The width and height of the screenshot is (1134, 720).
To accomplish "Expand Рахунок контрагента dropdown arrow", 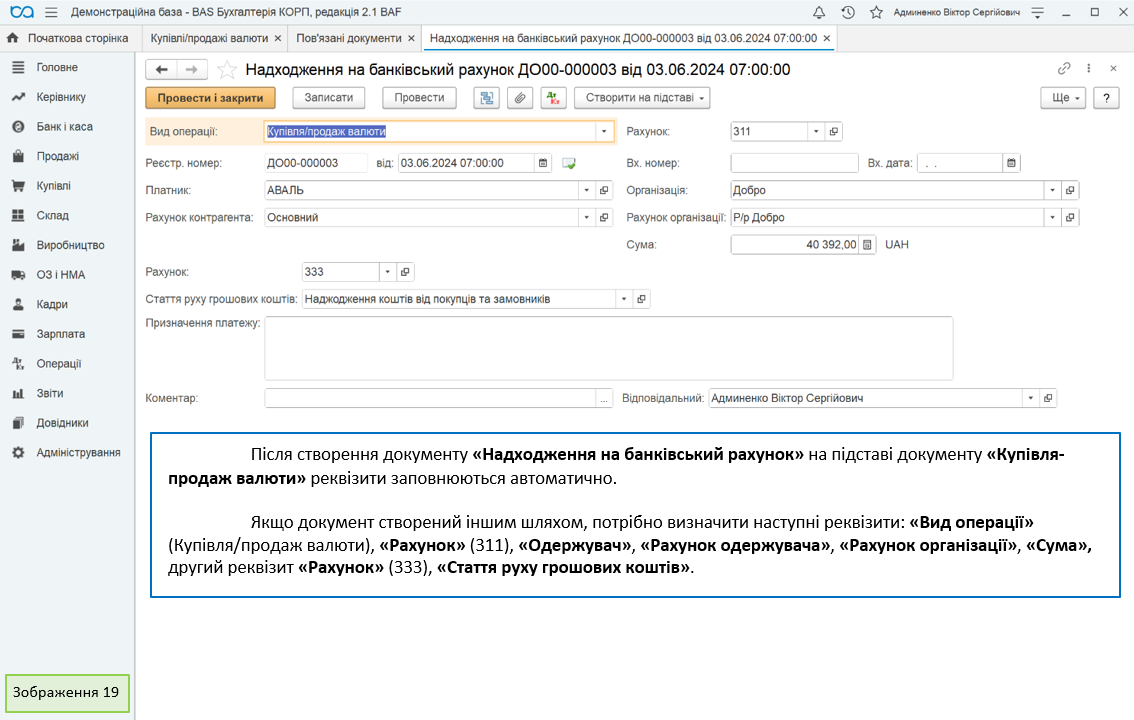I will coord(587,218).
